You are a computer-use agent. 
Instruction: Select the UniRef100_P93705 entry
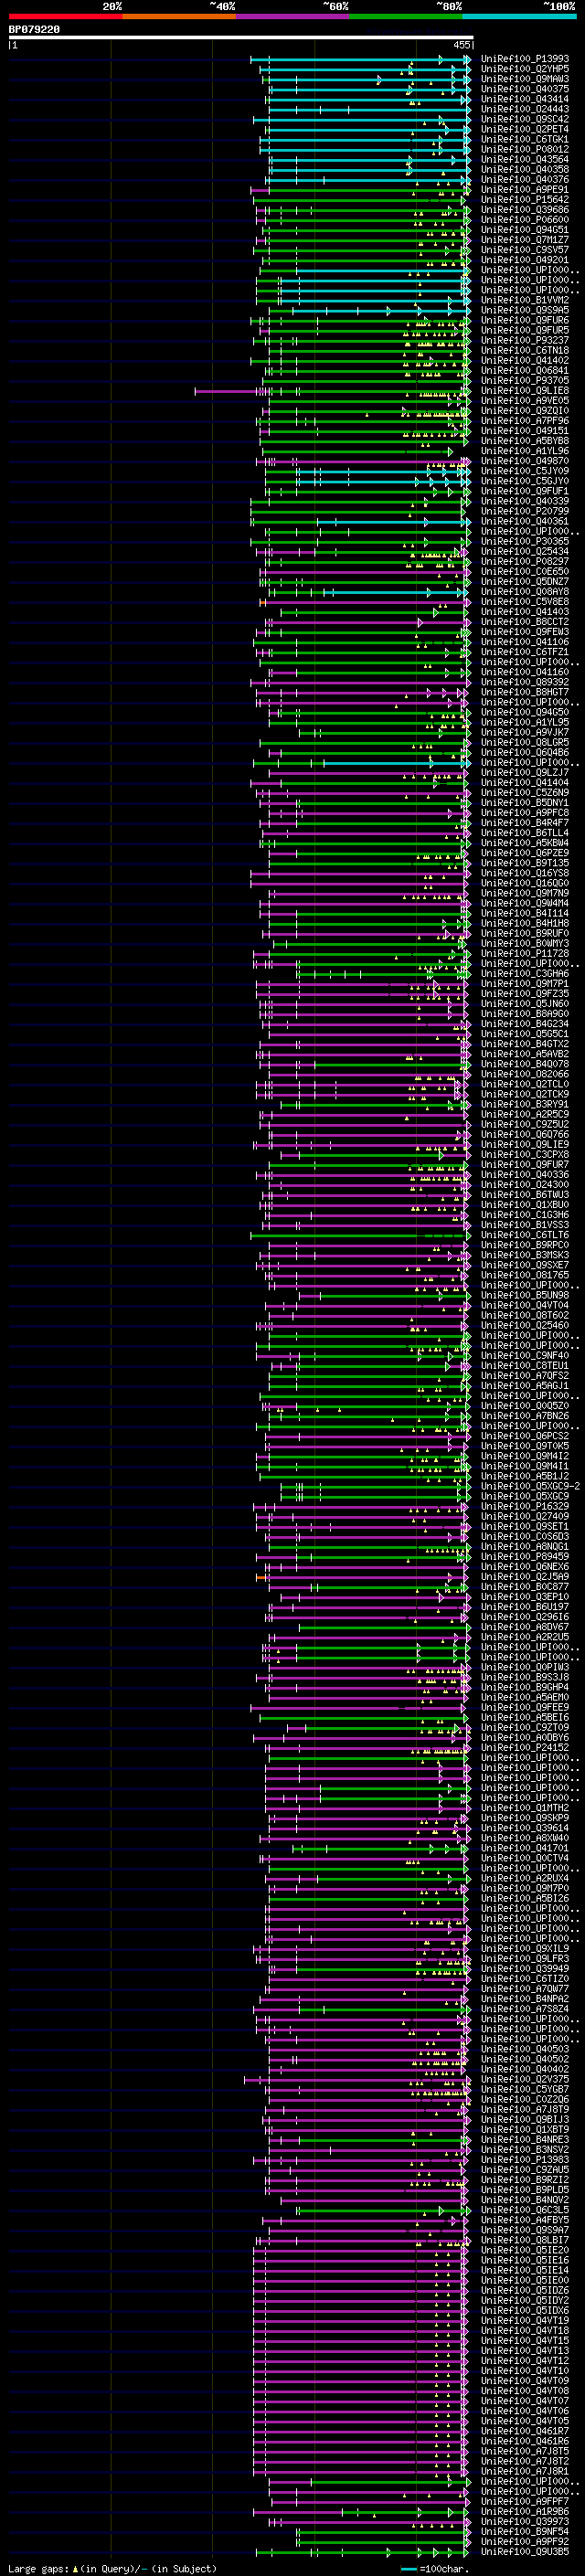coord(525,380)
